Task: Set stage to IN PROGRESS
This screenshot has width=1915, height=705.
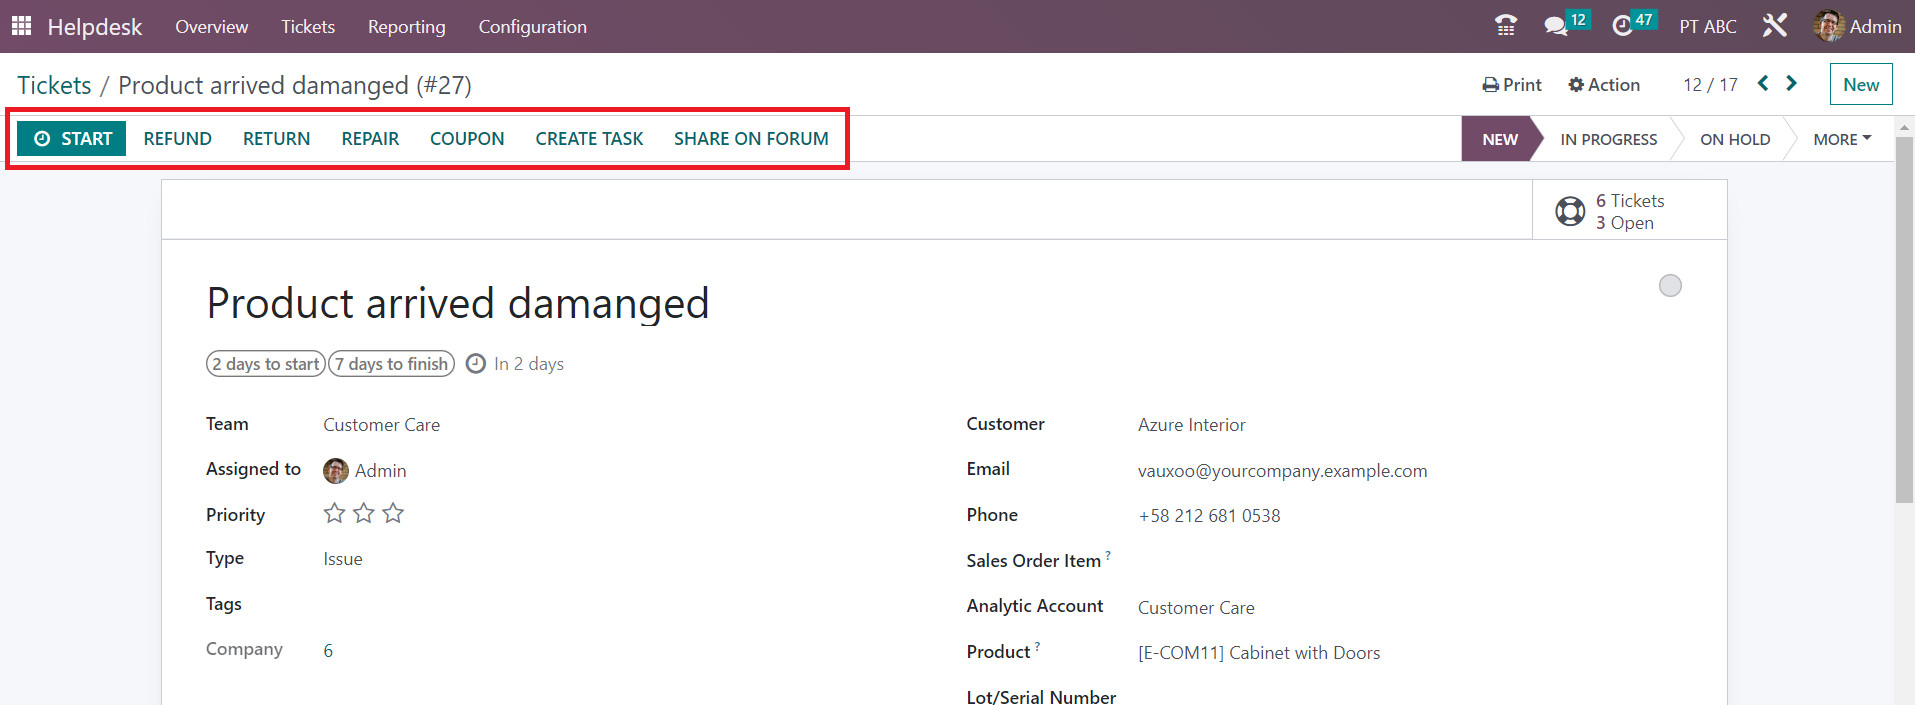Action: pos(1608,139)
